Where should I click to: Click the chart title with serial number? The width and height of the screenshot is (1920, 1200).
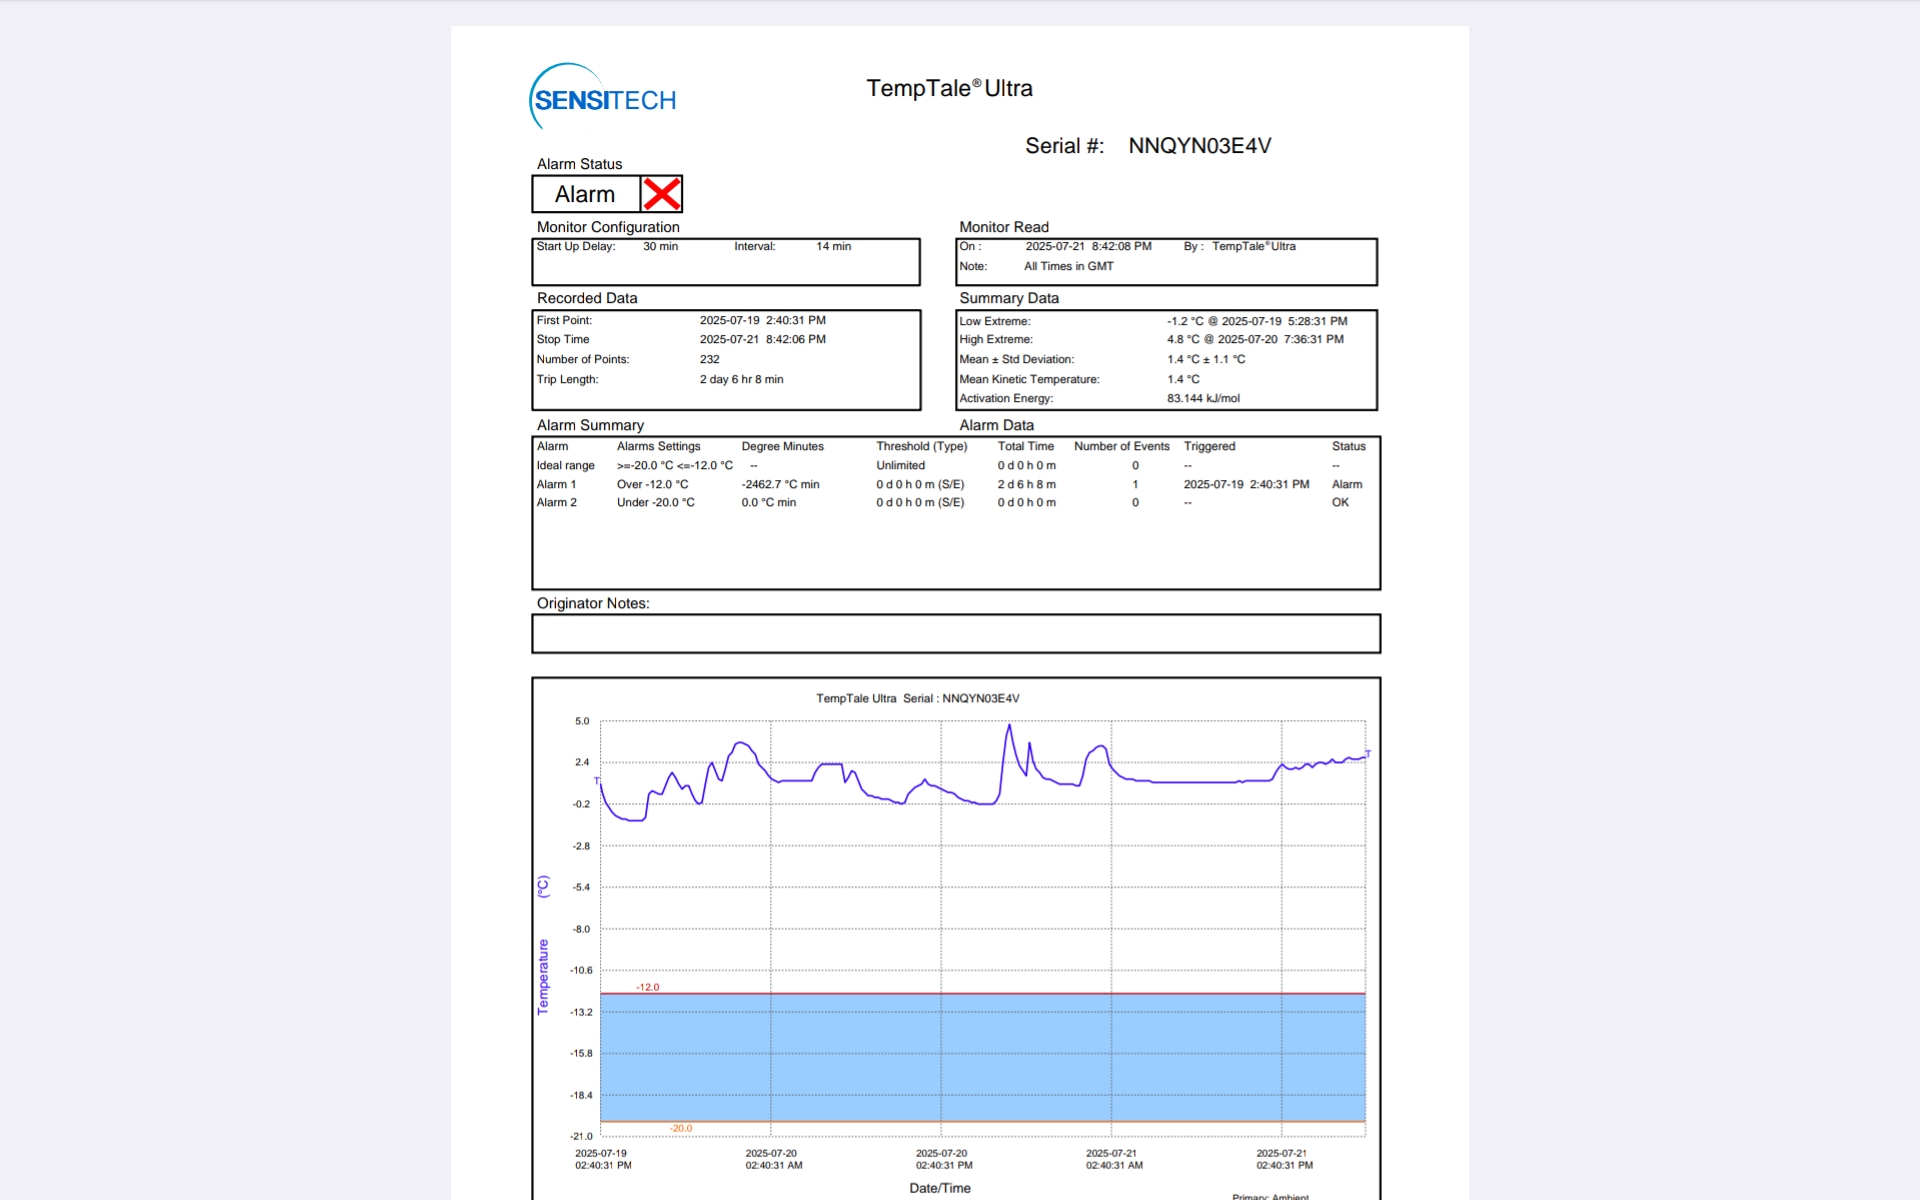coord(917,698)
